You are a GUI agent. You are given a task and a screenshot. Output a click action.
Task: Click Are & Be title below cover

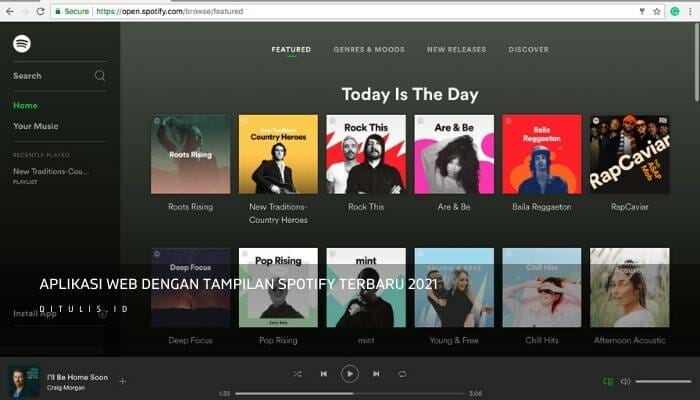click(x=454, y=207)
